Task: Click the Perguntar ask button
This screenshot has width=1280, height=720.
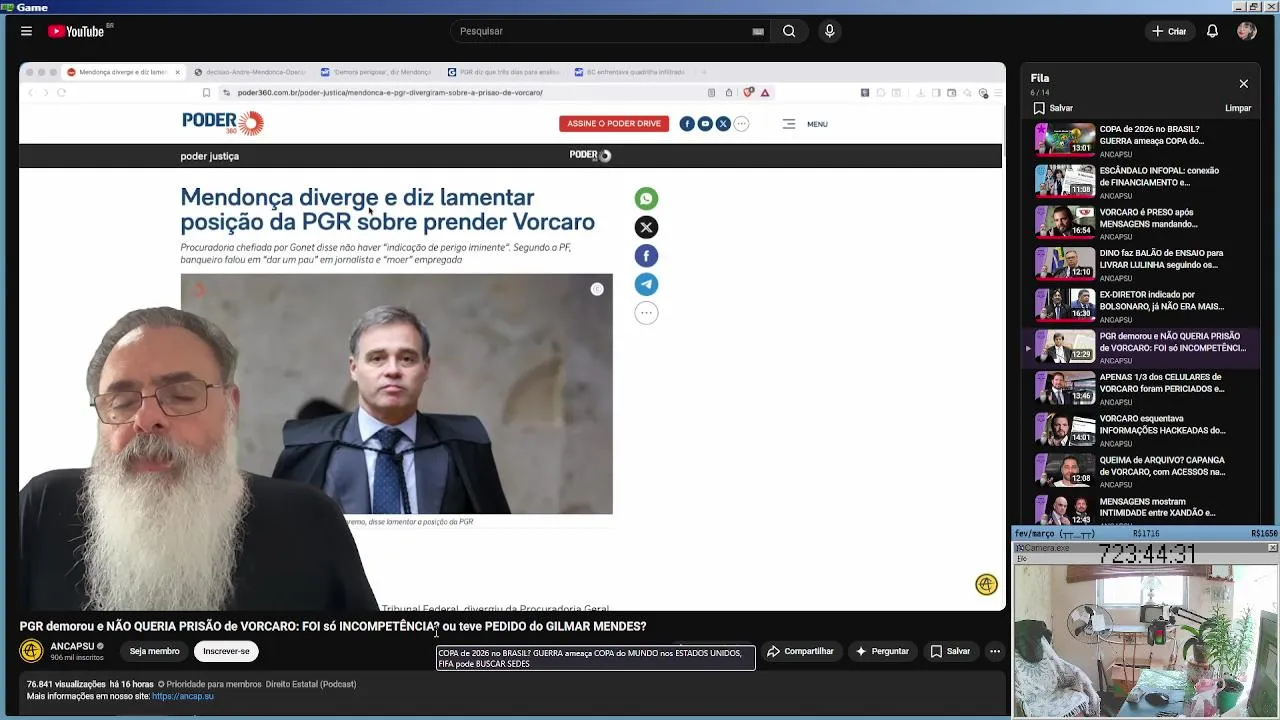Action: click(880, 651)
